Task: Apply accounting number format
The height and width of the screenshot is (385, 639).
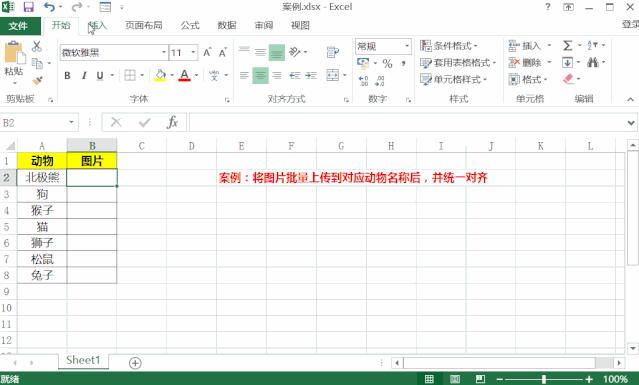Action: pyautogui.click(x=363, y=63)
